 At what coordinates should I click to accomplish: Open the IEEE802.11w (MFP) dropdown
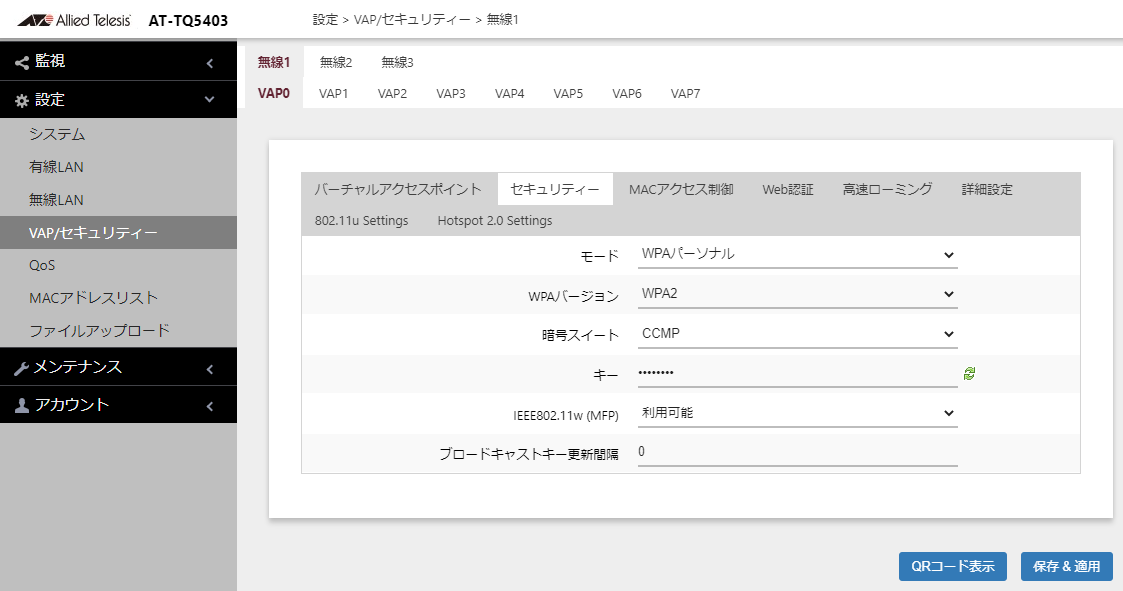click(x=797, y=413)
